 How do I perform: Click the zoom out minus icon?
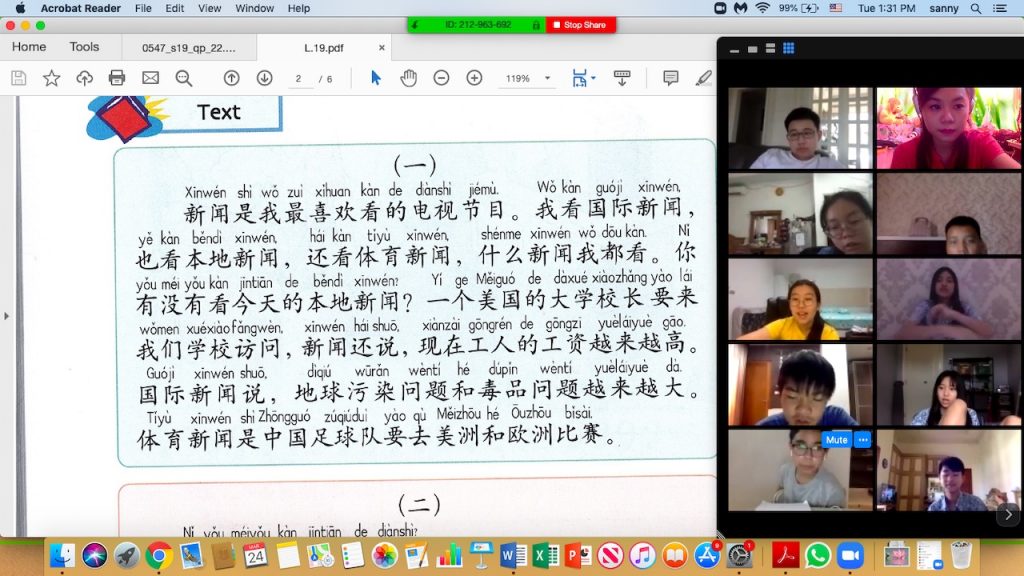[441, 78]
